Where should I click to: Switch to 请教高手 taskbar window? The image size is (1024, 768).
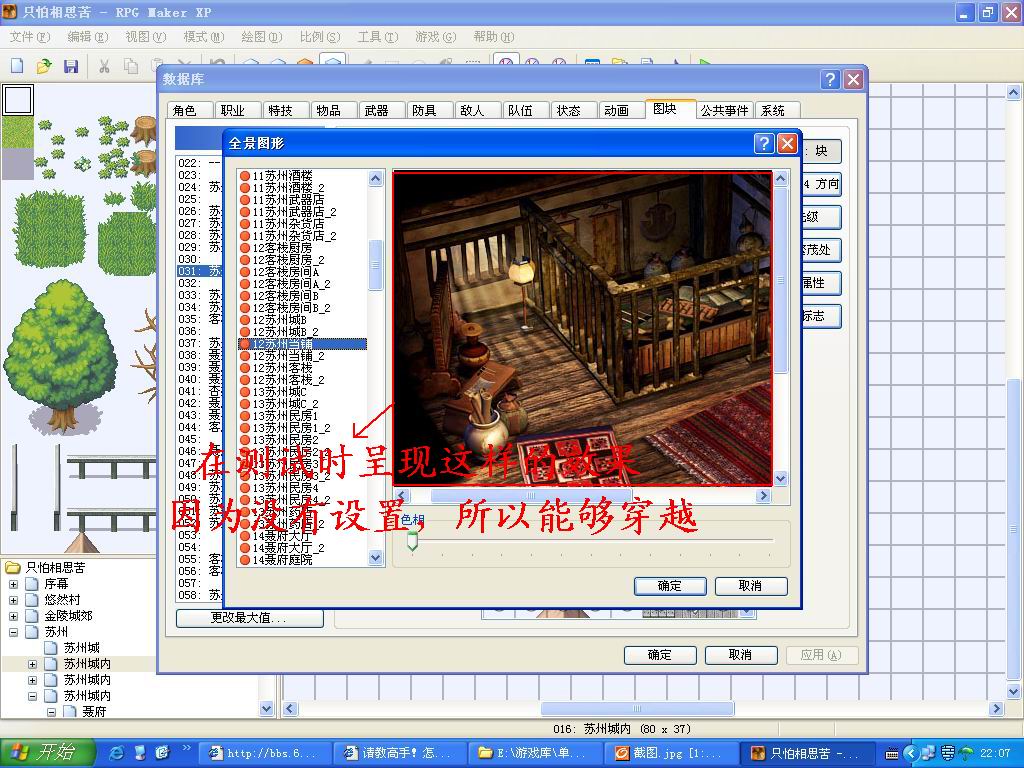tap(399, 754)
